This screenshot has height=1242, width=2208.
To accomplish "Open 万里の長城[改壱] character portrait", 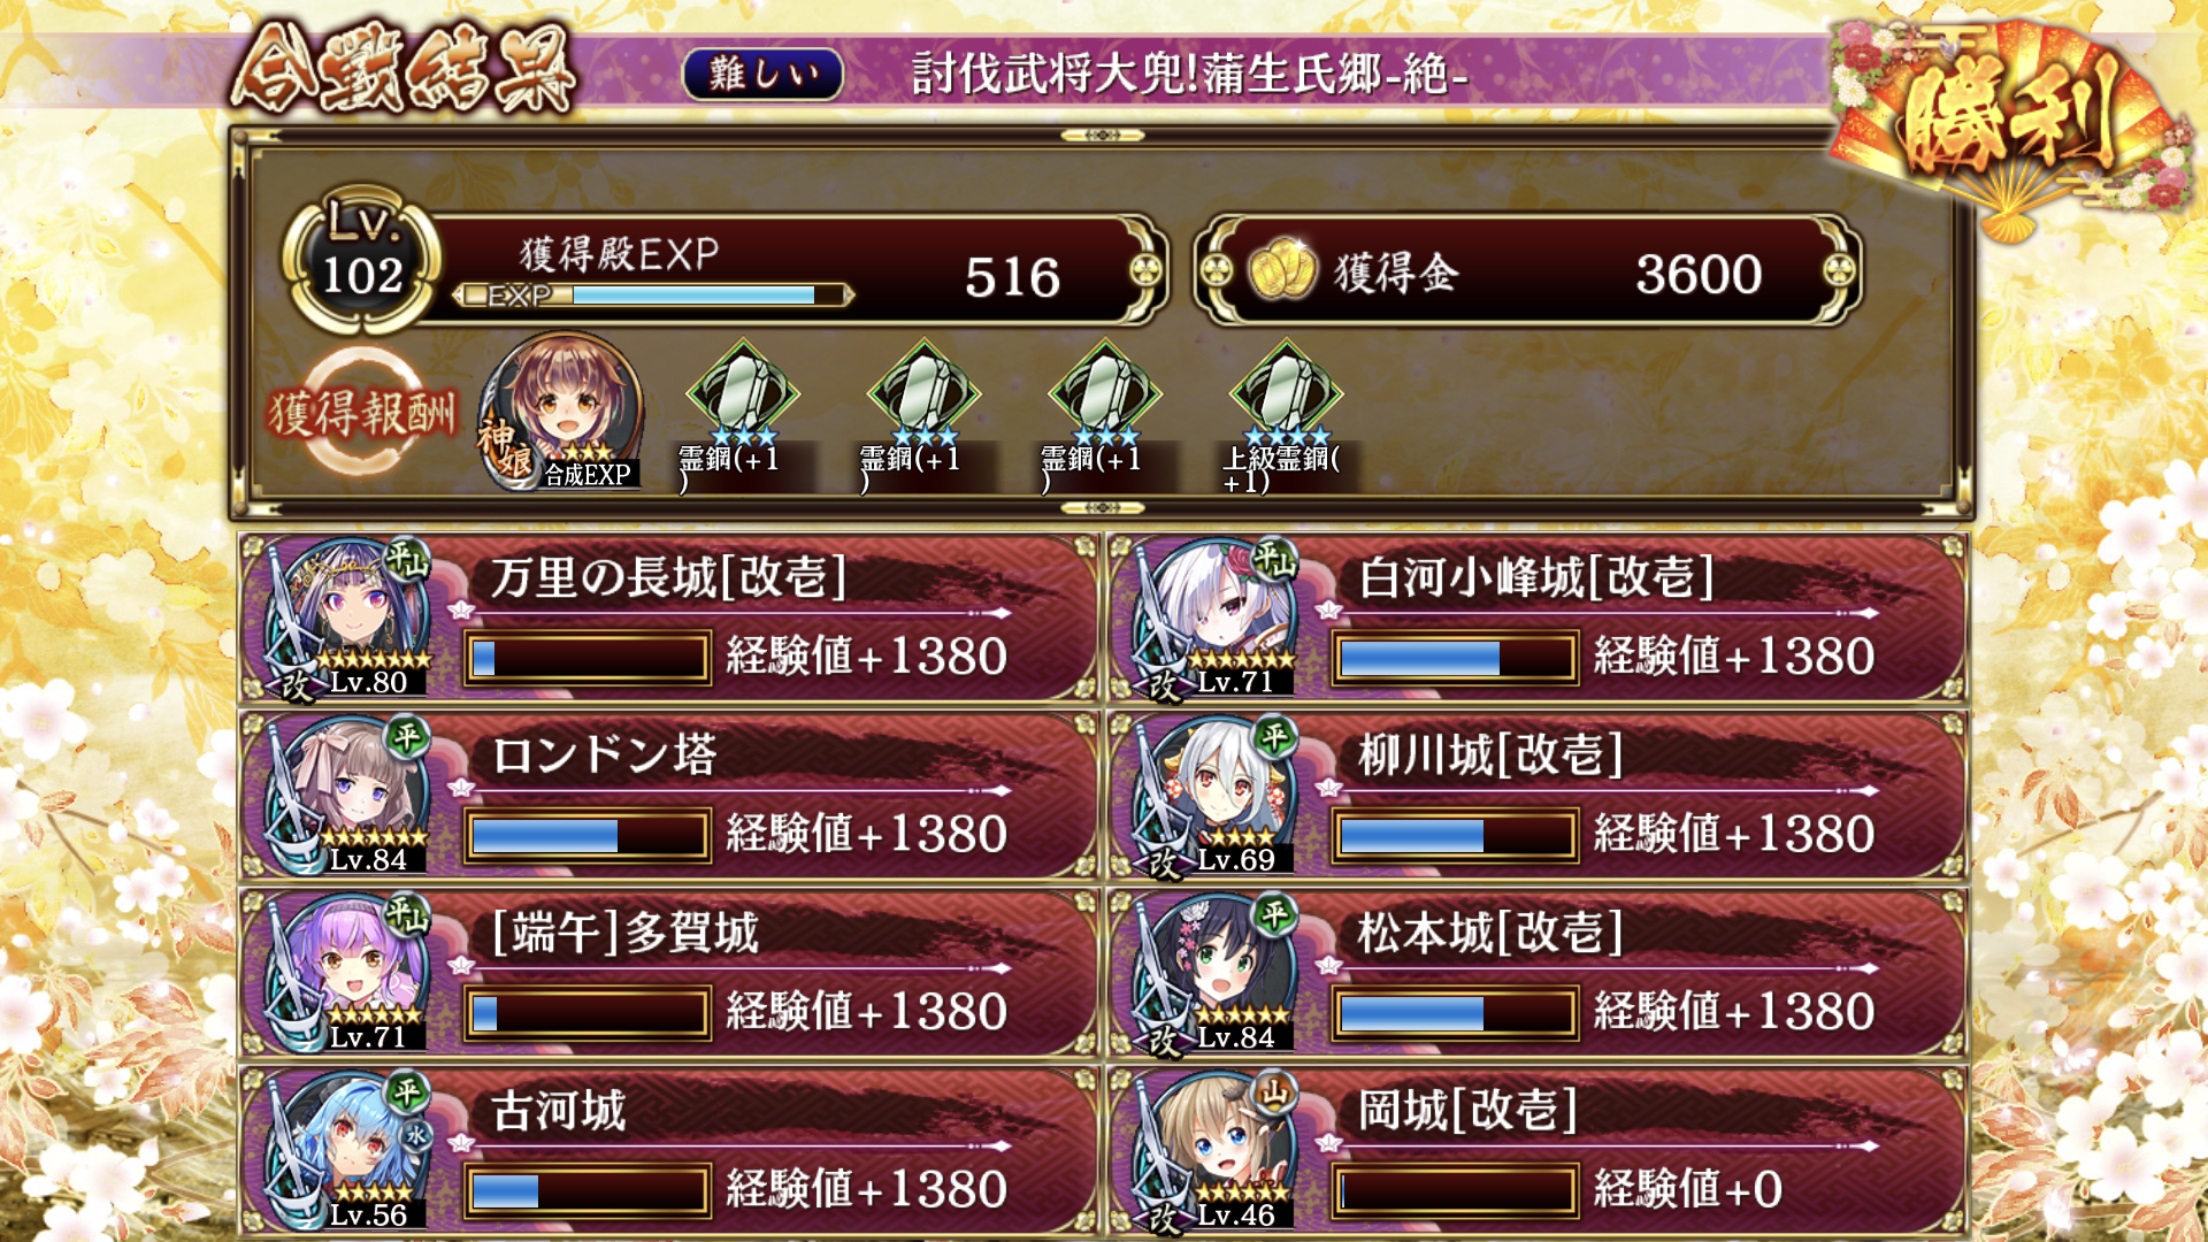I will click(x=352, y=618).
